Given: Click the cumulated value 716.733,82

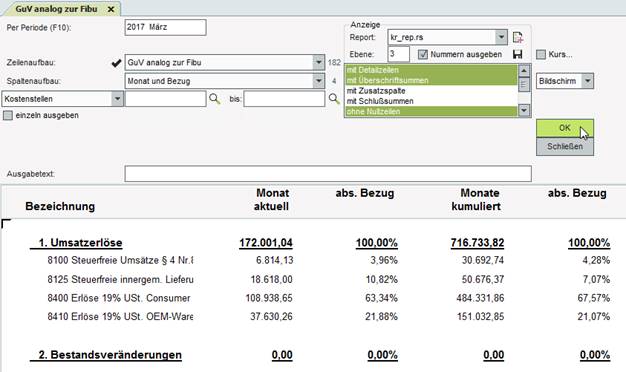Looking at the screenshot, I should coord(477,243).
